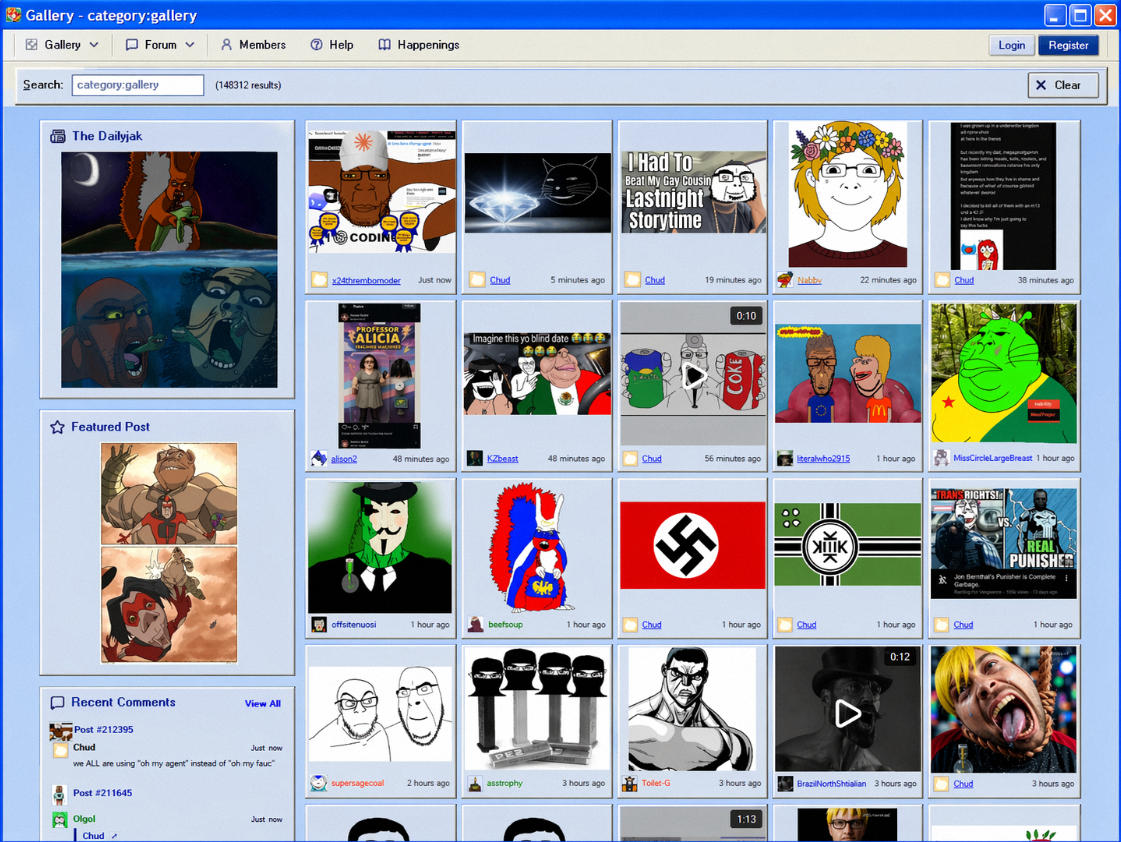This screenshot has height=842, width=1121.
Task: Click the Recent Comments bubble icon
Action: [58, 703]
